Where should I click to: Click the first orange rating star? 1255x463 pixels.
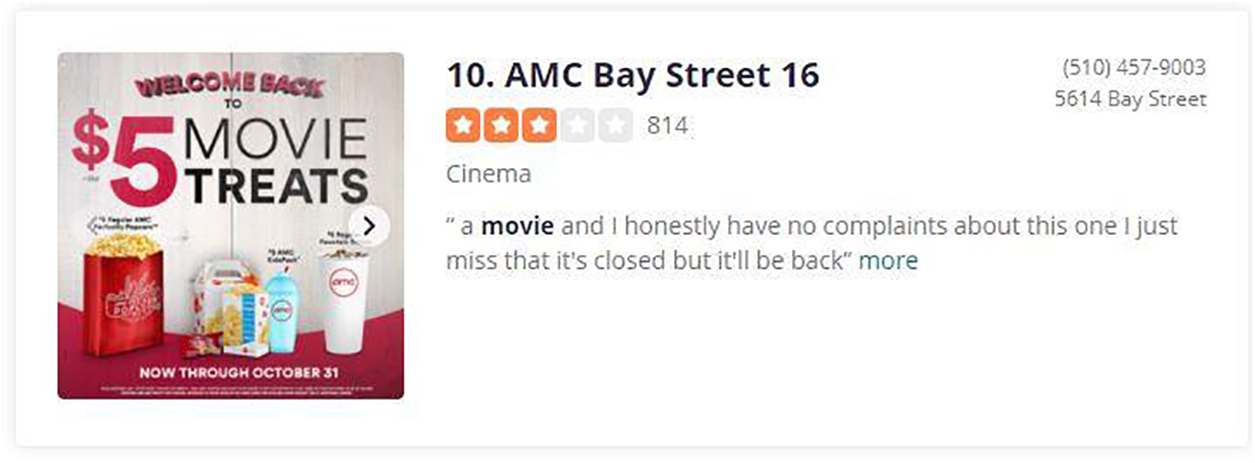(462, 126)
